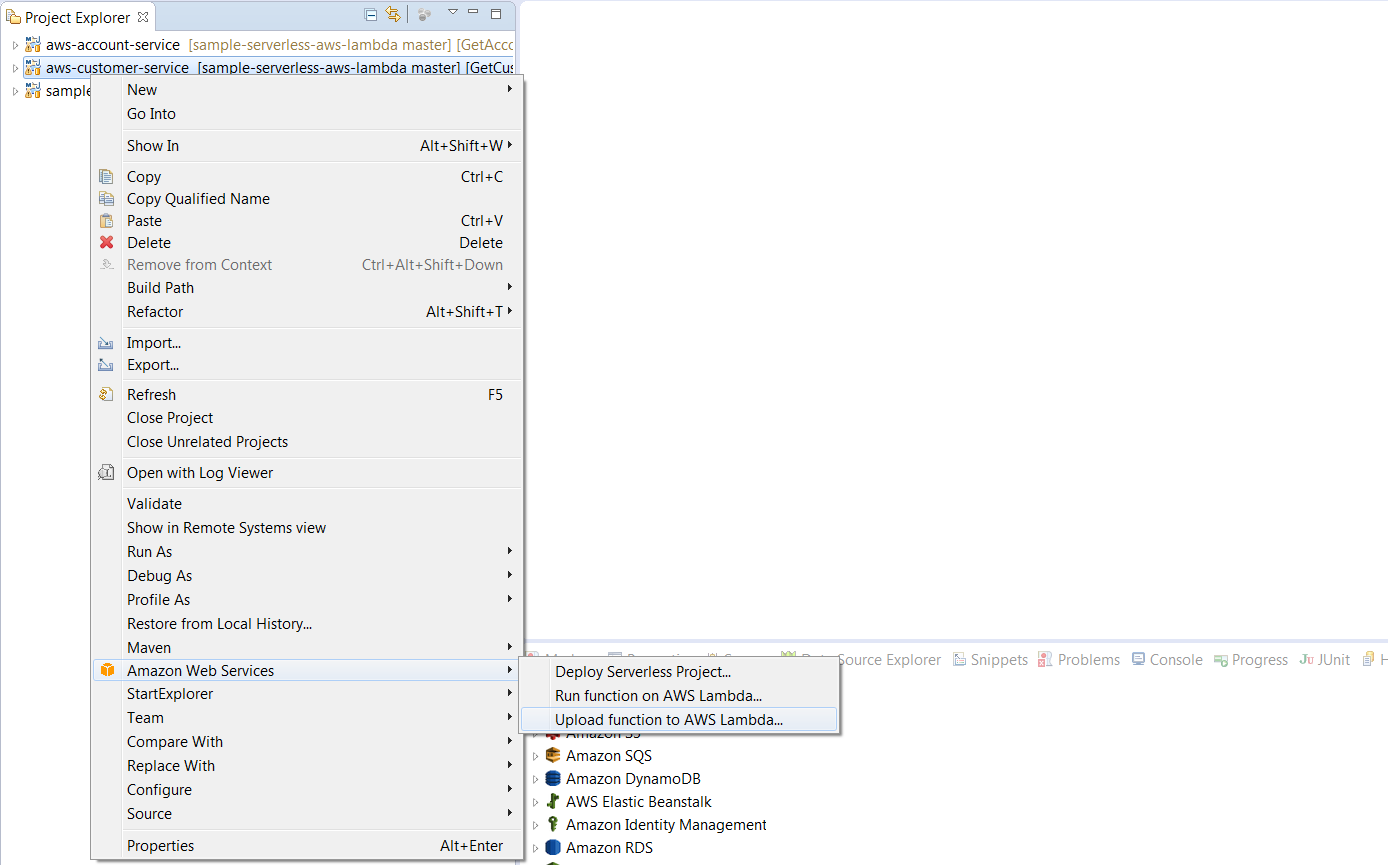Open project Properties from the context menu

[x=307, y=846]
